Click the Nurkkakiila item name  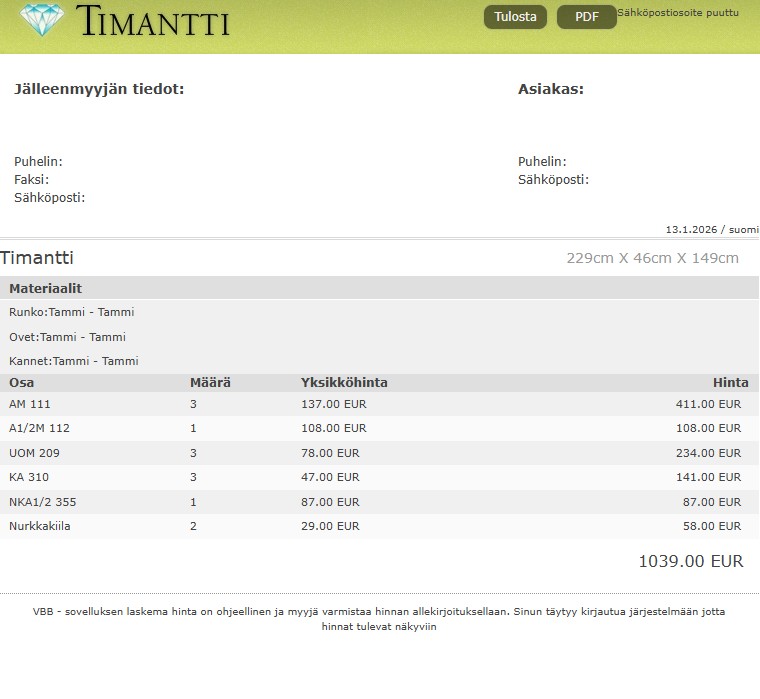click(40, 526)
